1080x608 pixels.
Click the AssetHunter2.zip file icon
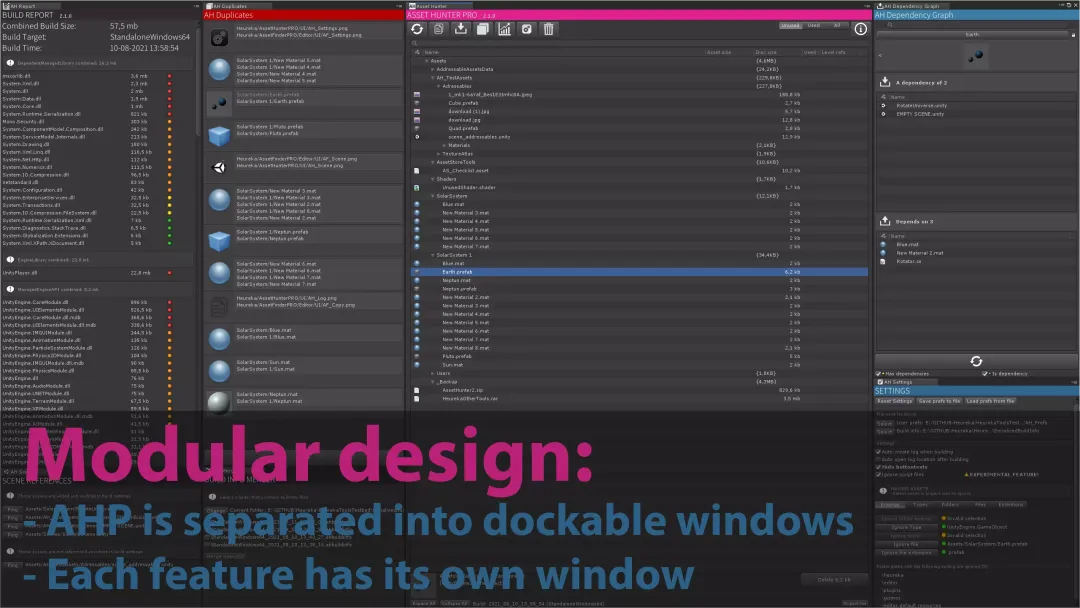pos(417,390)
